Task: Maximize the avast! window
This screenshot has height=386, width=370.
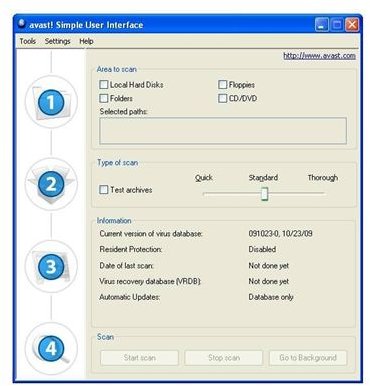Action: [337, 25]
